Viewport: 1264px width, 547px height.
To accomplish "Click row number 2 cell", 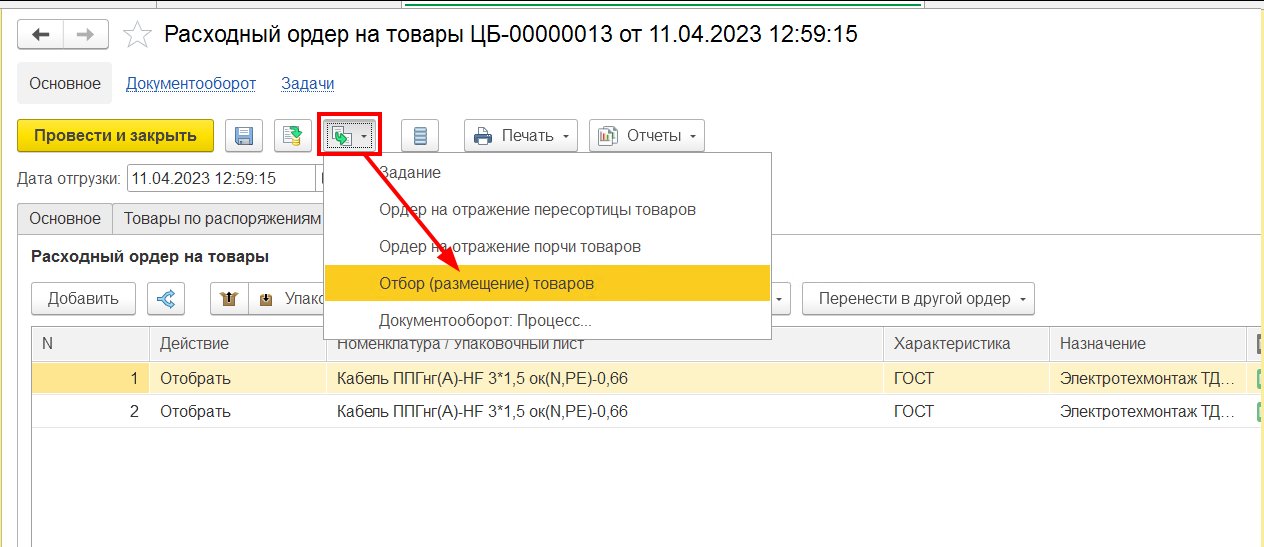I will pyautogui.click(x=90, y=411).
